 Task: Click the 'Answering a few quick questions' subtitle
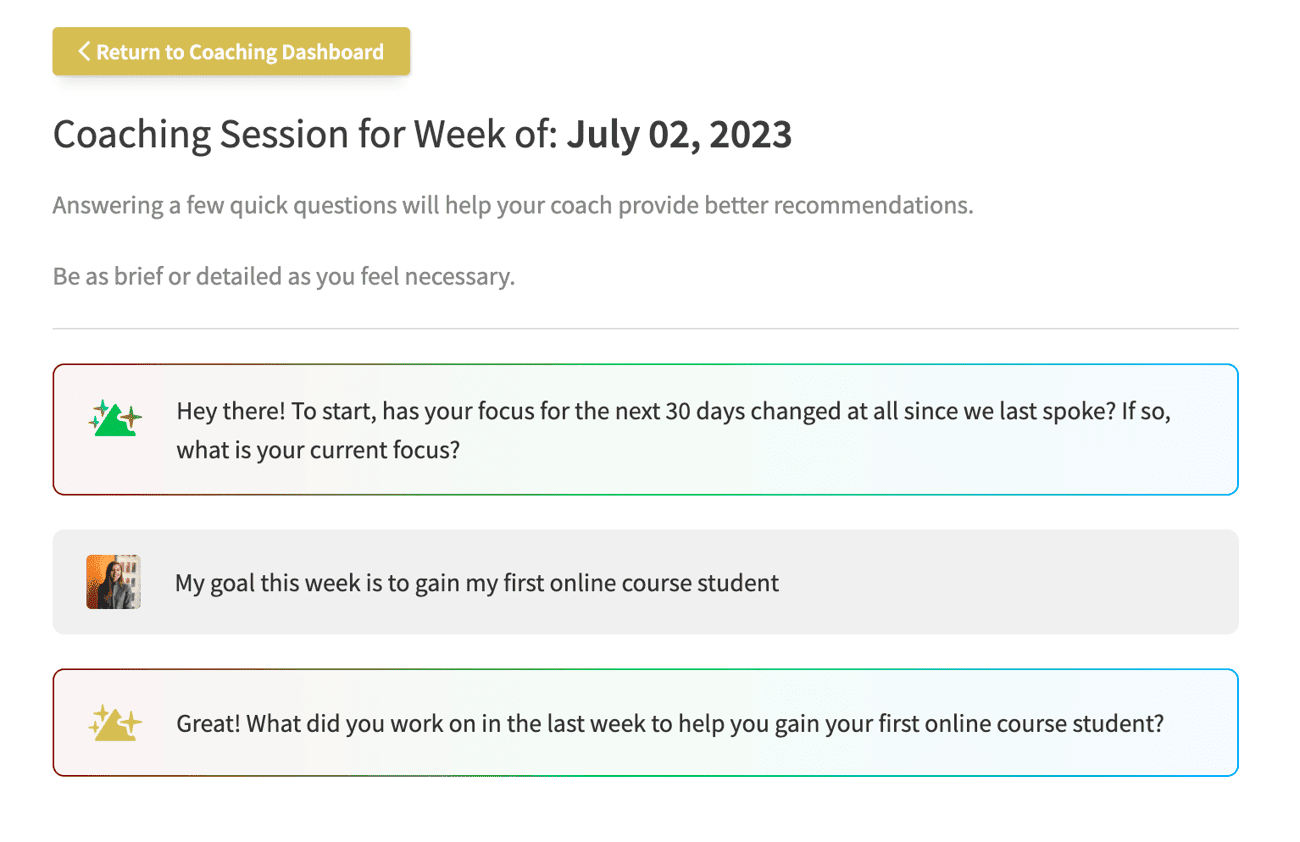click(x=513, y=206)
